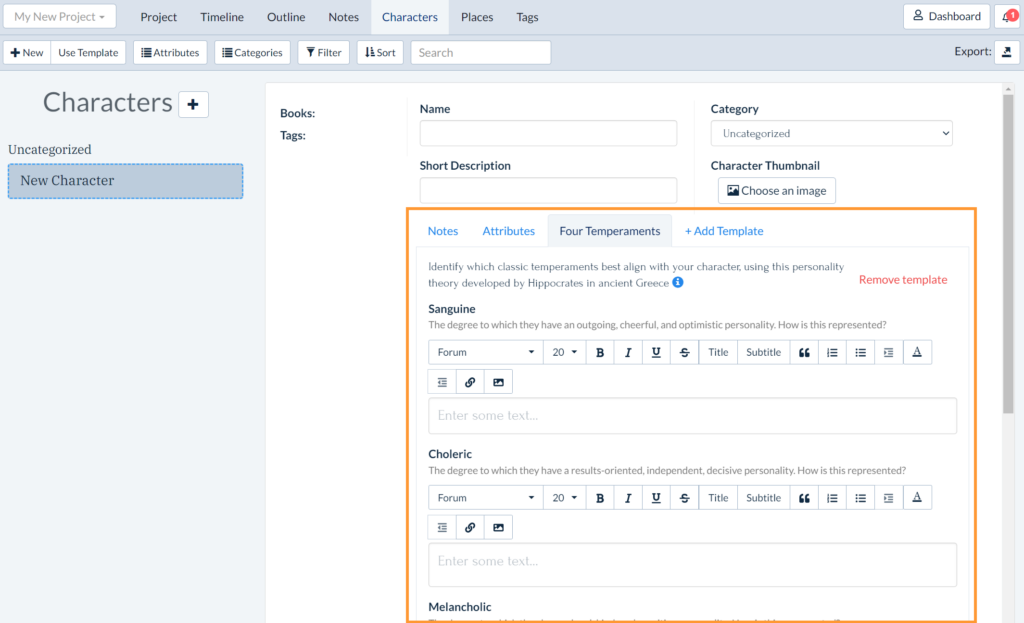The image size is (1024, 623).
Task: Insert block quote in the Sanguine toolbar
Action: (x=804, y=352)
